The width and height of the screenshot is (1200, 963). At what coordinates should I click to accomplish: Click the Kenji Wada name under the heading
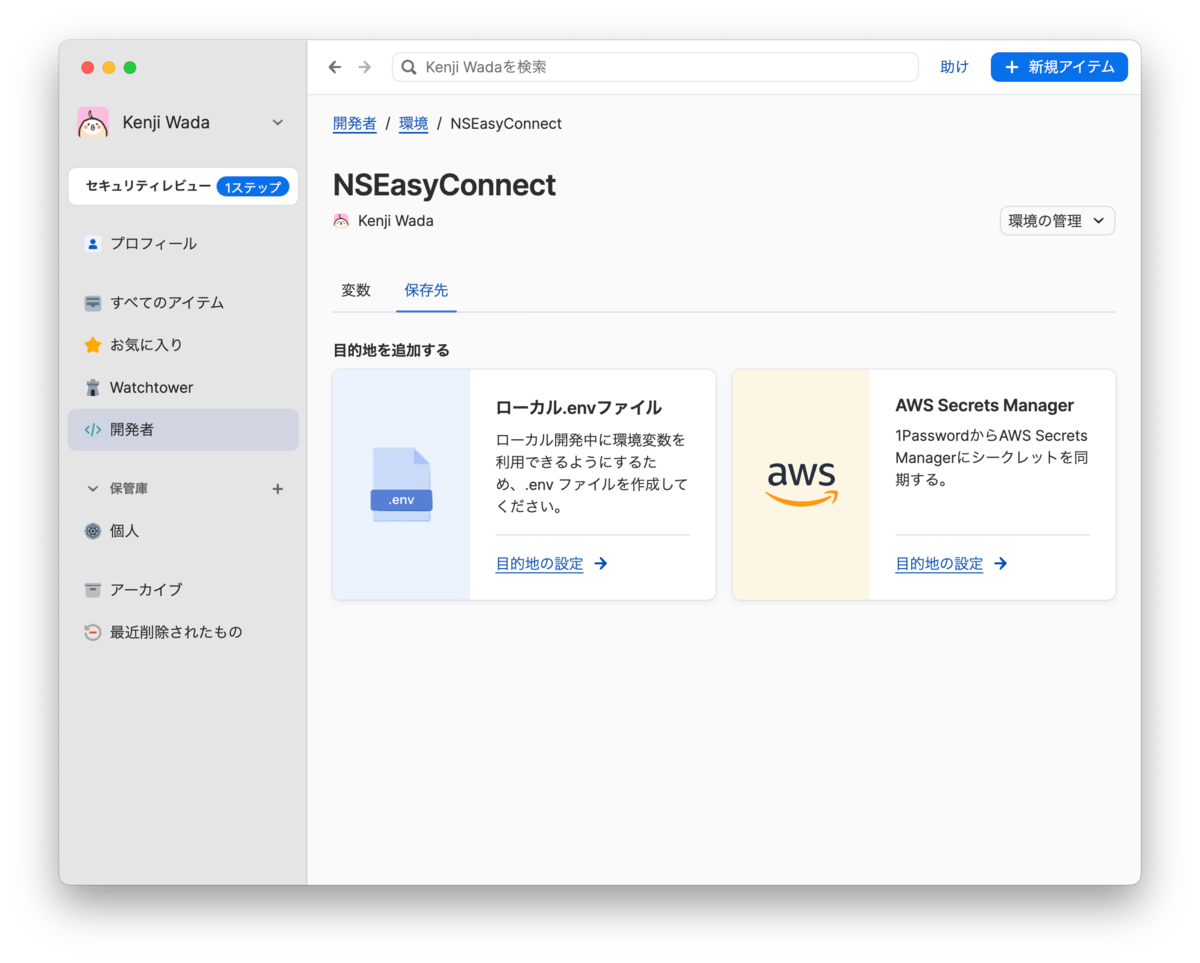pyautogui.click(x=396, y=221)
